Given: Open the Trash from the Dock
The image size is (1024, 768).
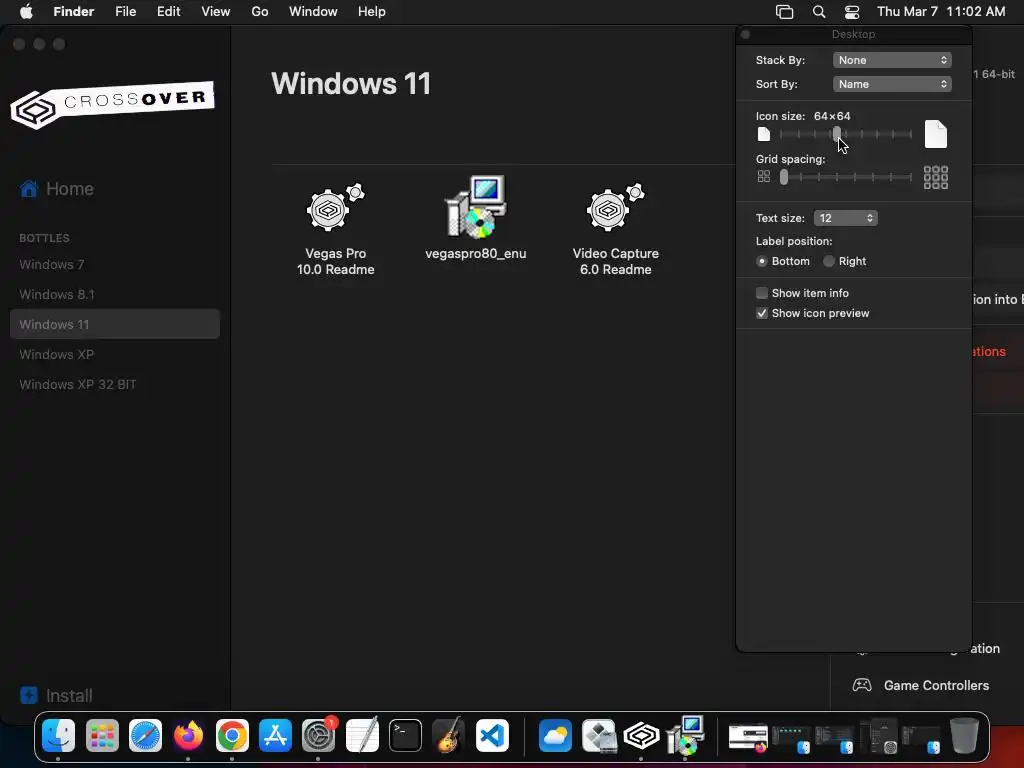Looking at the screenshot, I should (964, 736).
